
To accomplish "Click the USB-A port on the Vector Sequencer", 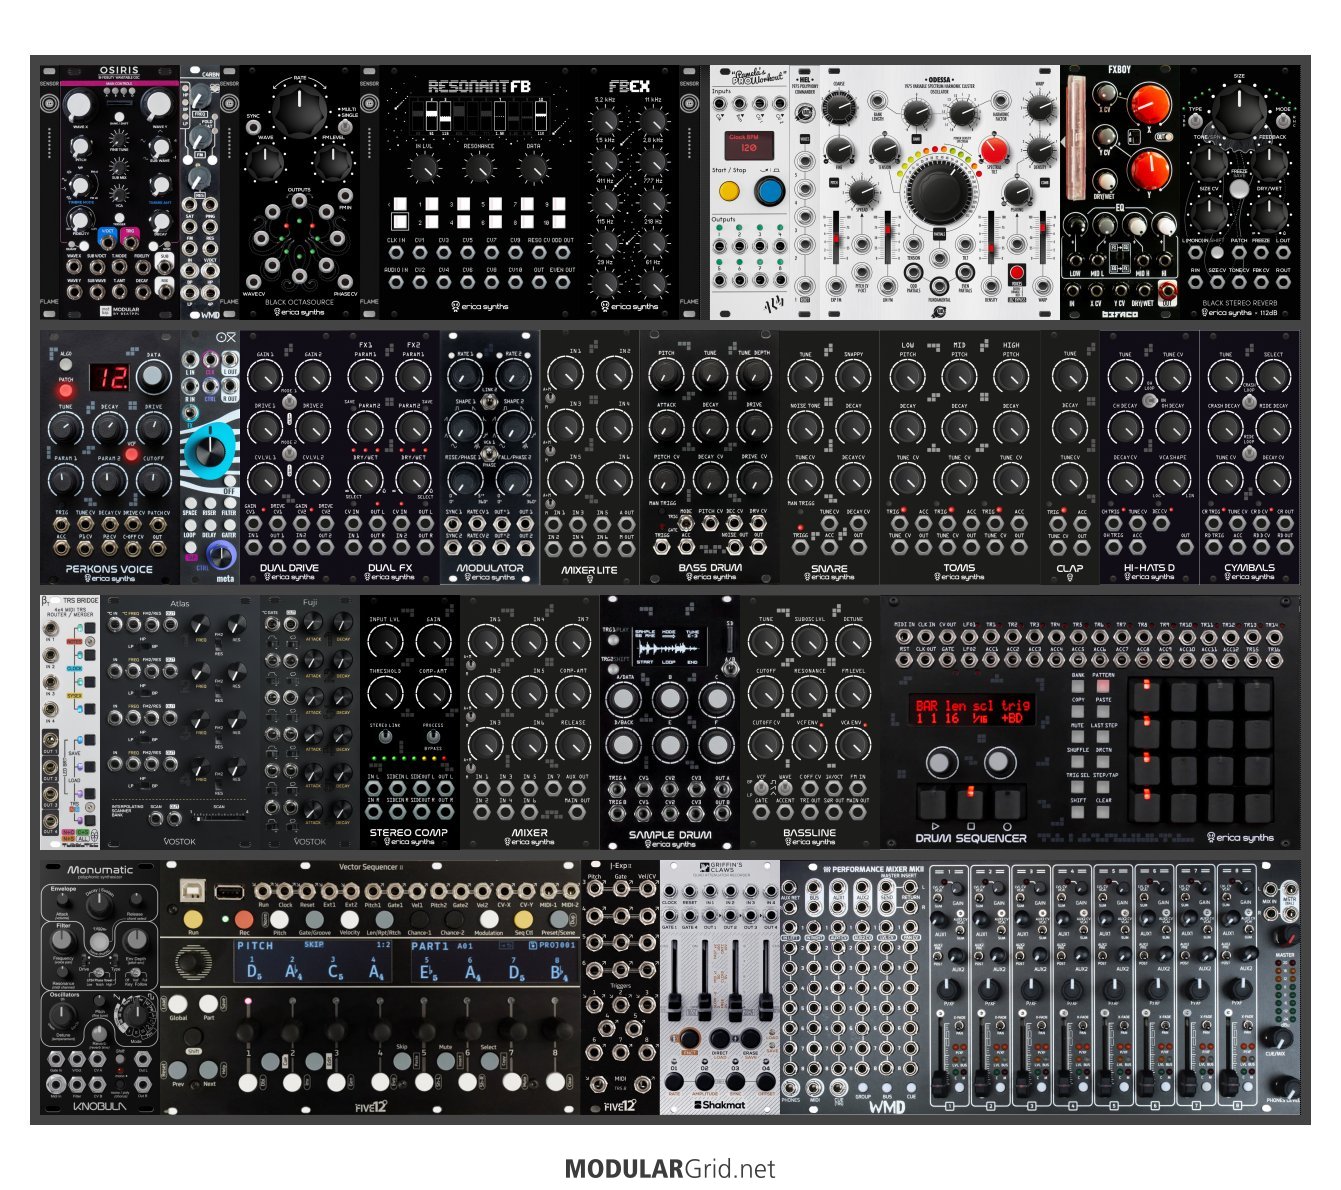I will click(x=229, y=891).
